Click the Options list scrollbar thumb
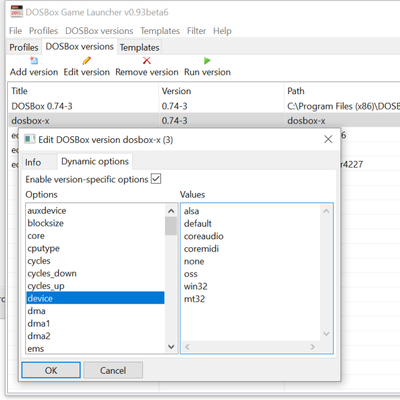Image resolution: width=400 pixels, height=400 pixels. click(171, 226)
